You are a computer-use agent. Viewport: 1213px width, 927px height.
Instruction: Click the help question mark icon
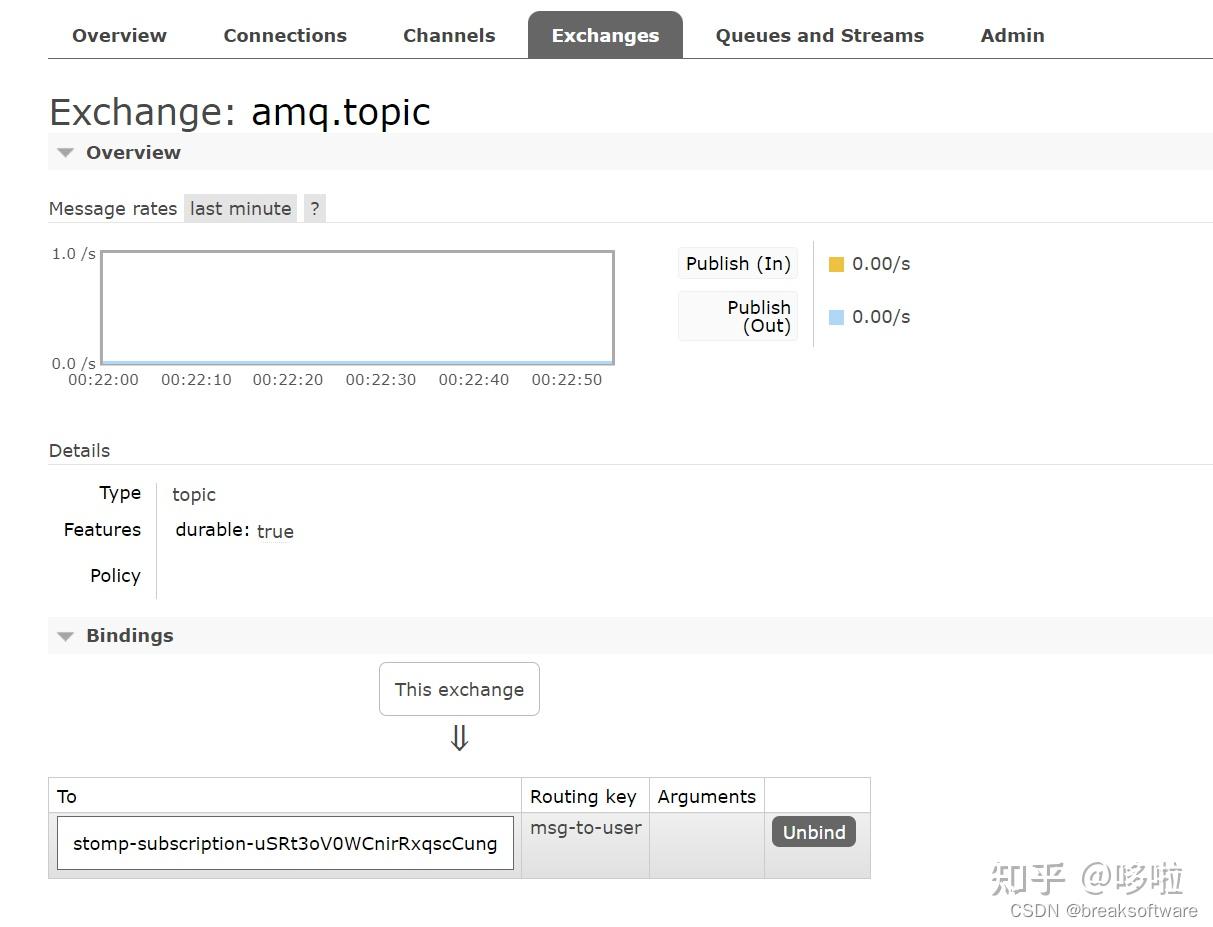click(314, 208)
